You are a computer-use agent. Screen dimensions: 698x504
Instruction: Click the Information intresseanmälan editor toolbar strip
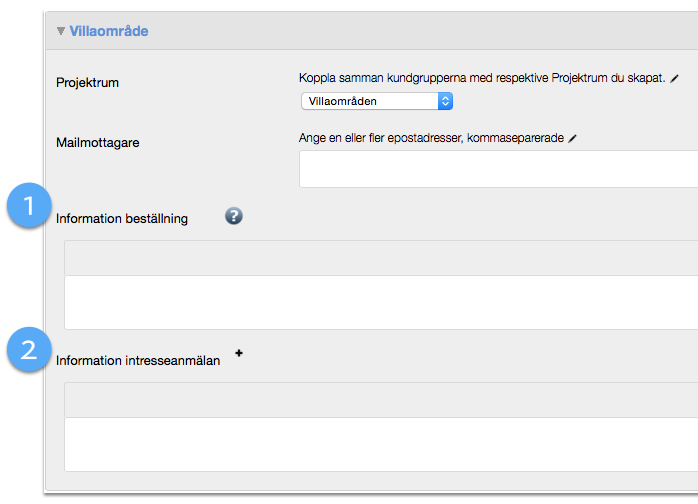coord(380,400)
